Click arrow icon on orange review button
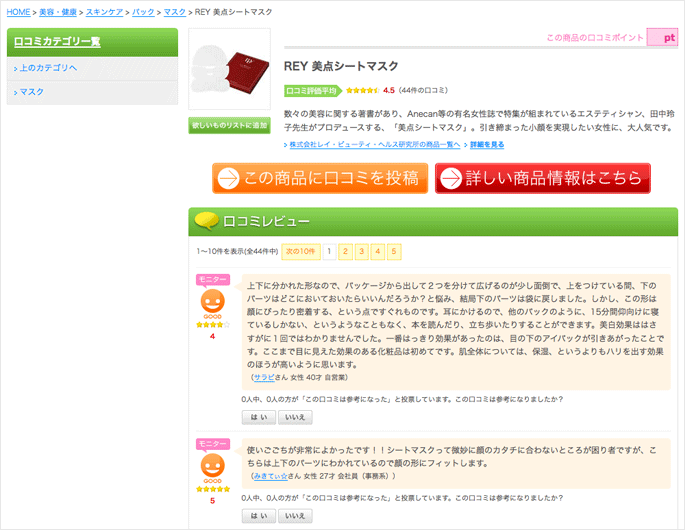The image size is (685, 530). (x=228, y=178)
